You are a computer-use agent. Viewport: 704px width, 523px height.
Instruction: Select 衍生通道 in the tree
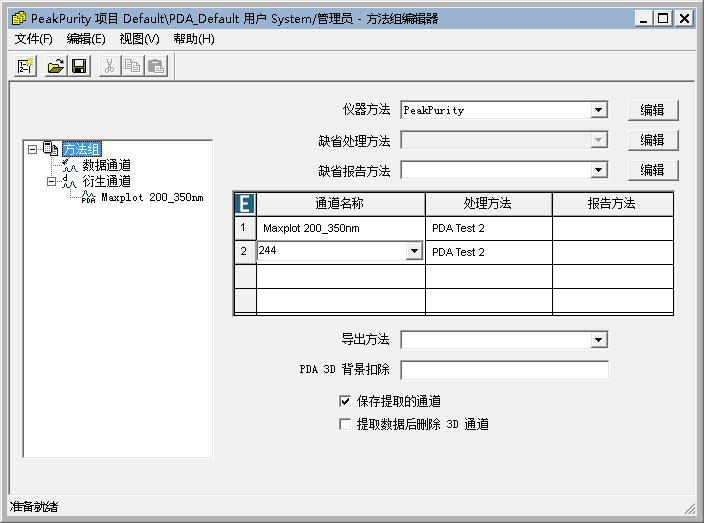[106, 181]
